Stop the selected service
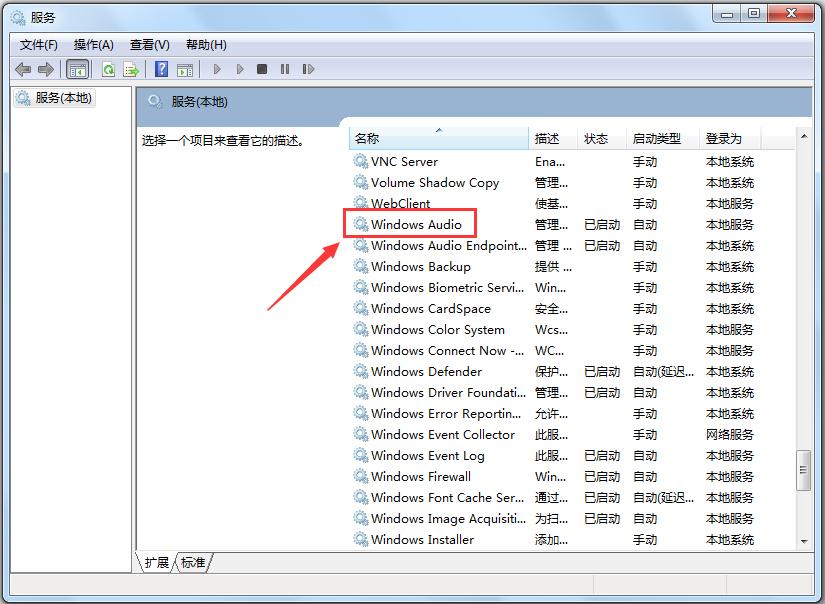 pos(261,68)
